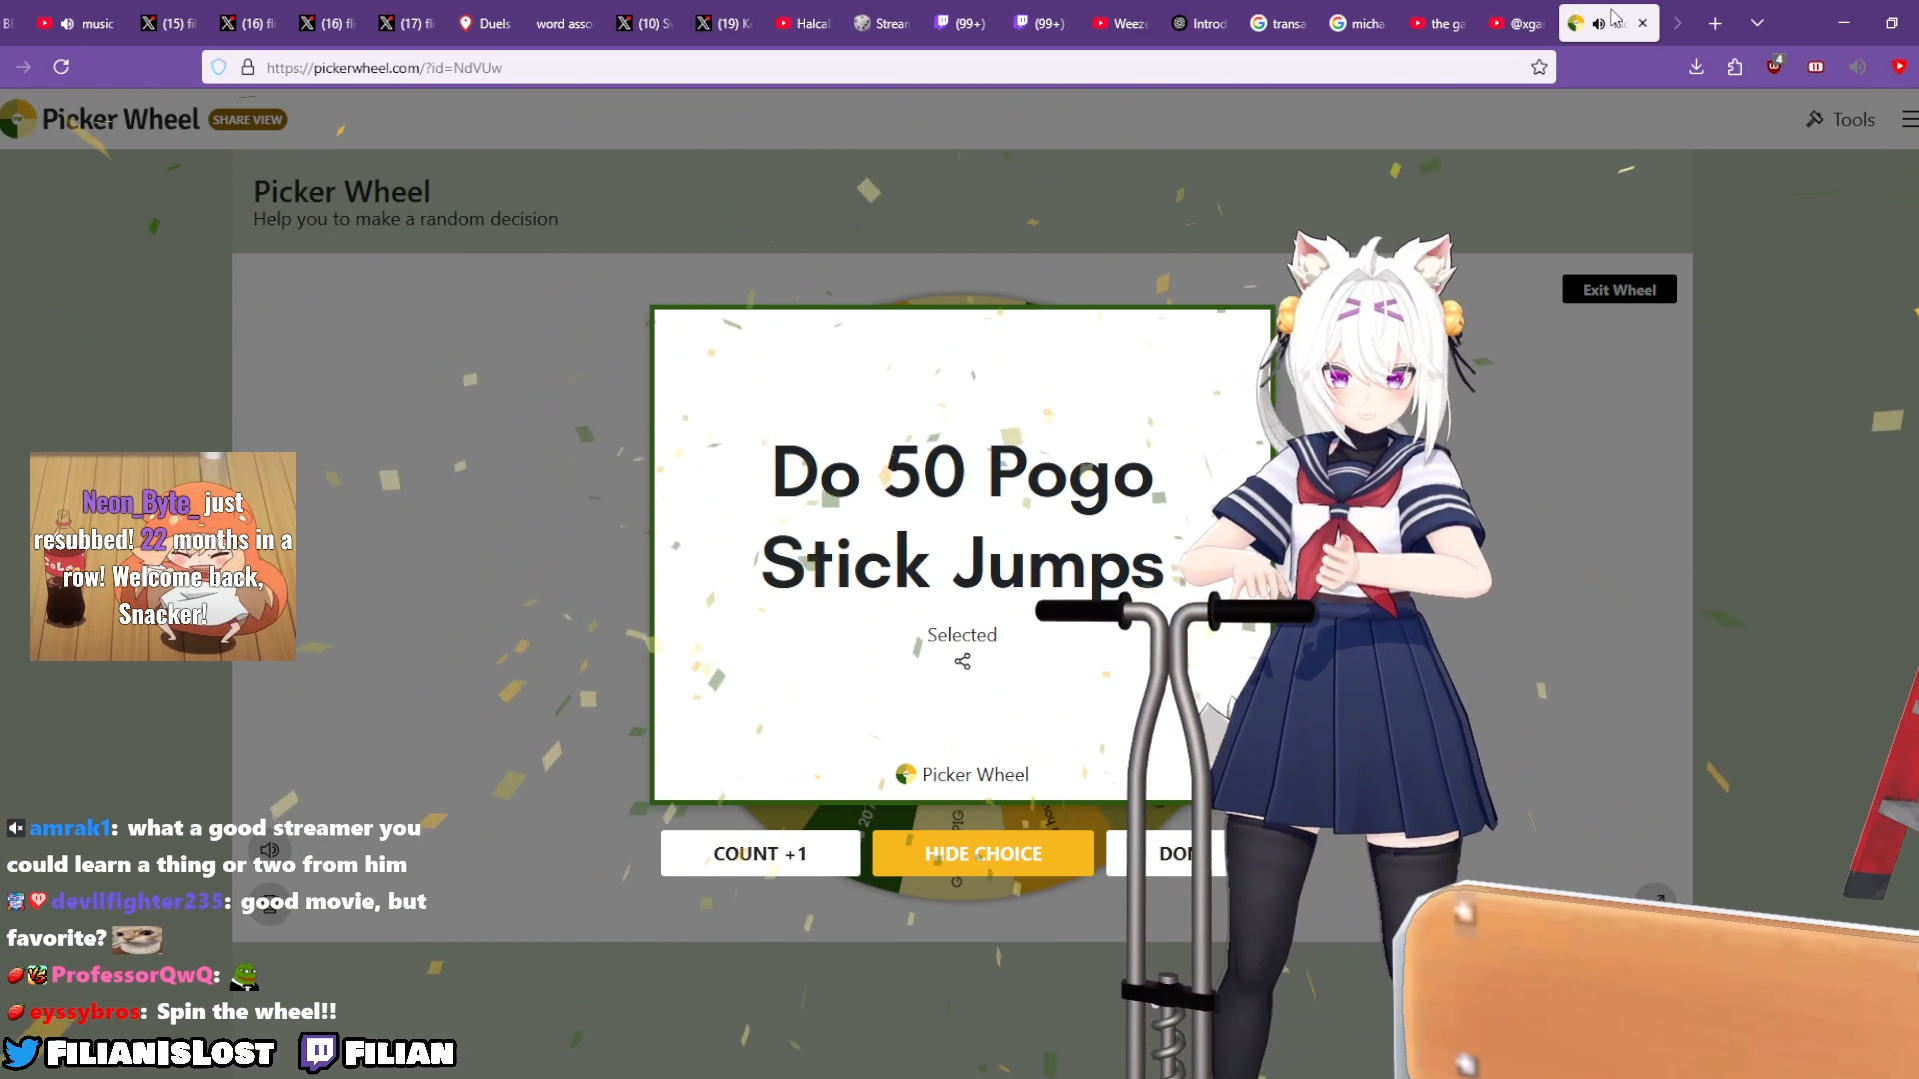1919x1079 pixels.
Task: Open the extensions puzzle menu
Action: (1735, 67)
